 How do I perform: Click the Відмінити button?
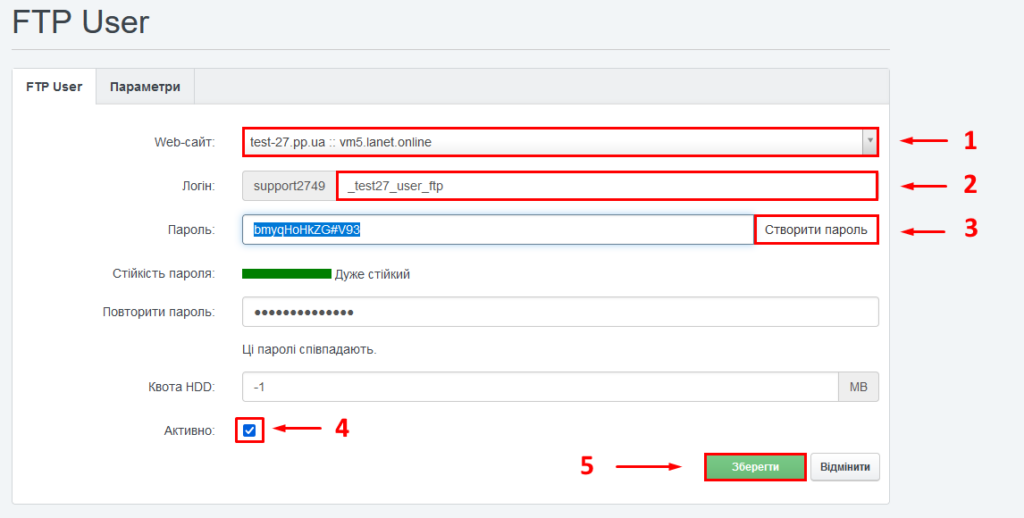coord(845,467)
